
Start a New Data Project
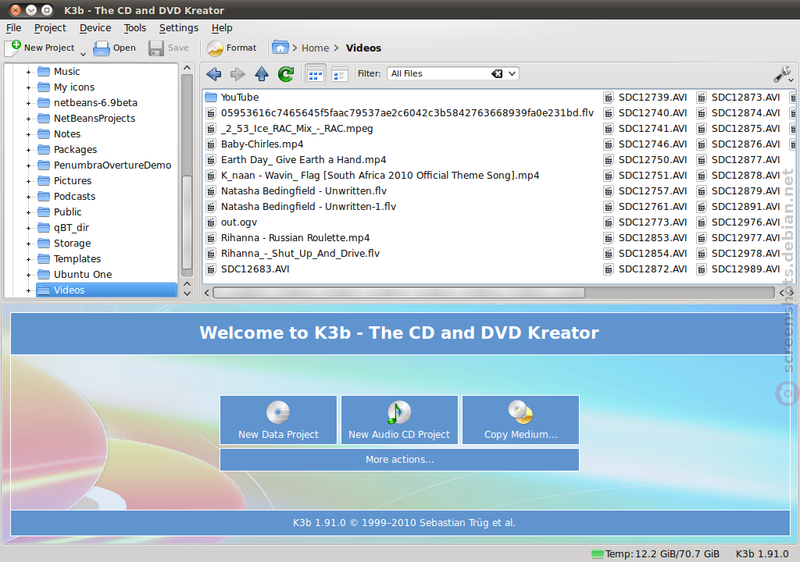coord(279,420)
